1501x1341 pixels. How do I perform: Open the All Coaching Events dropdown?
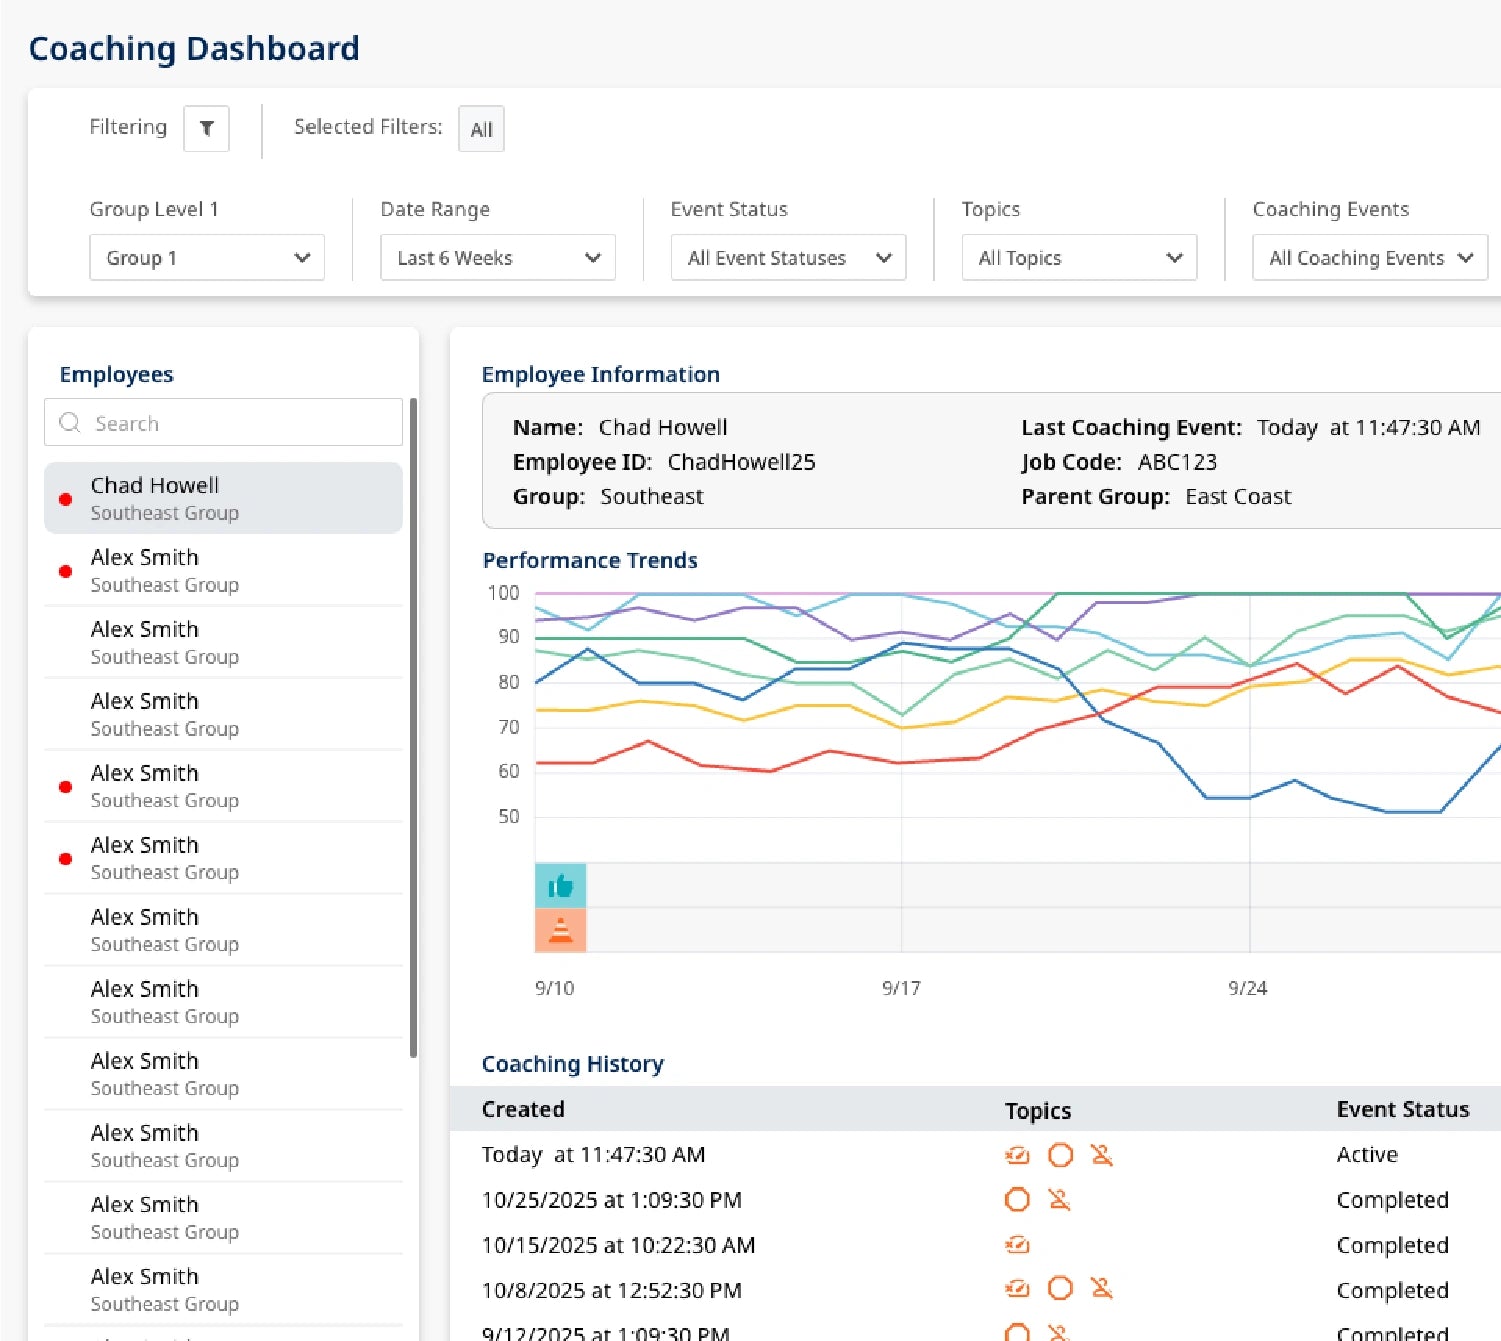(1370, 258)
